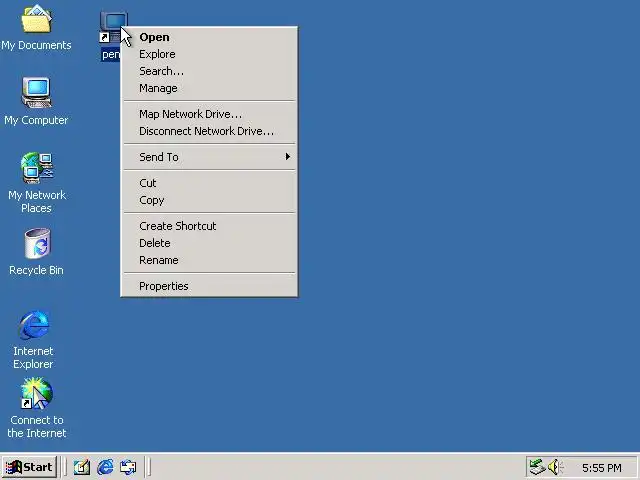The height and width of the screenshot is (480, 640).
Task: Click the My Documents label text
Action: click(36, 45)
